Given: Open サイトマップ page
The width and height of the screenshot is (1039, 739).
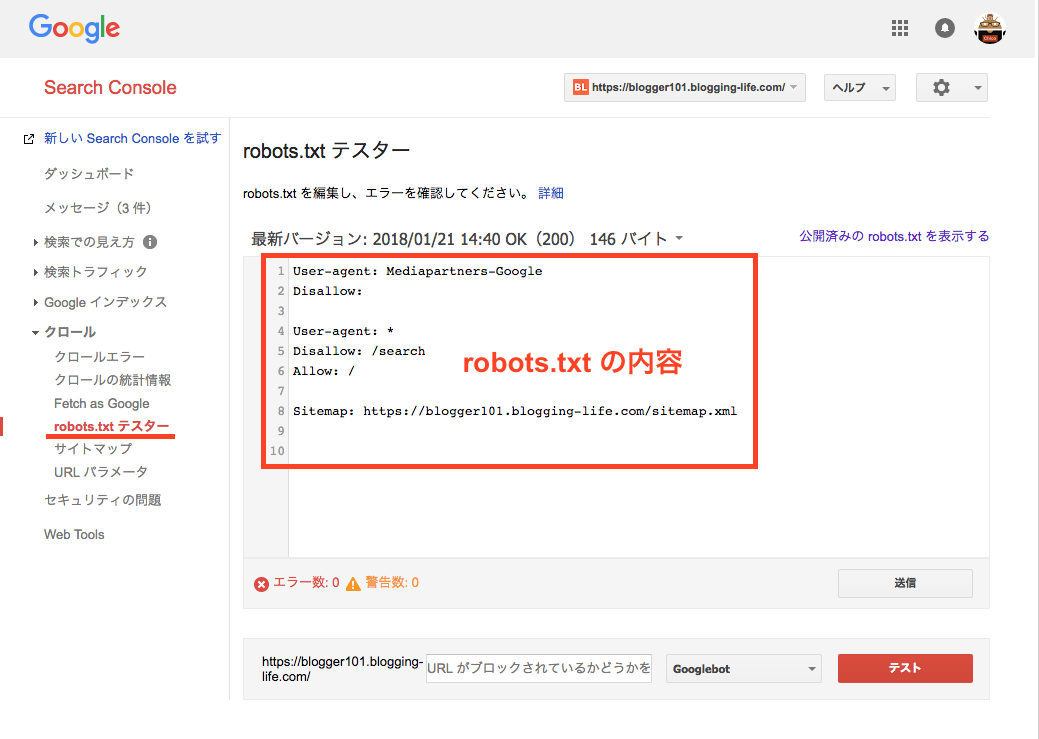Looking at the screenshot, I should coord(93,449).
